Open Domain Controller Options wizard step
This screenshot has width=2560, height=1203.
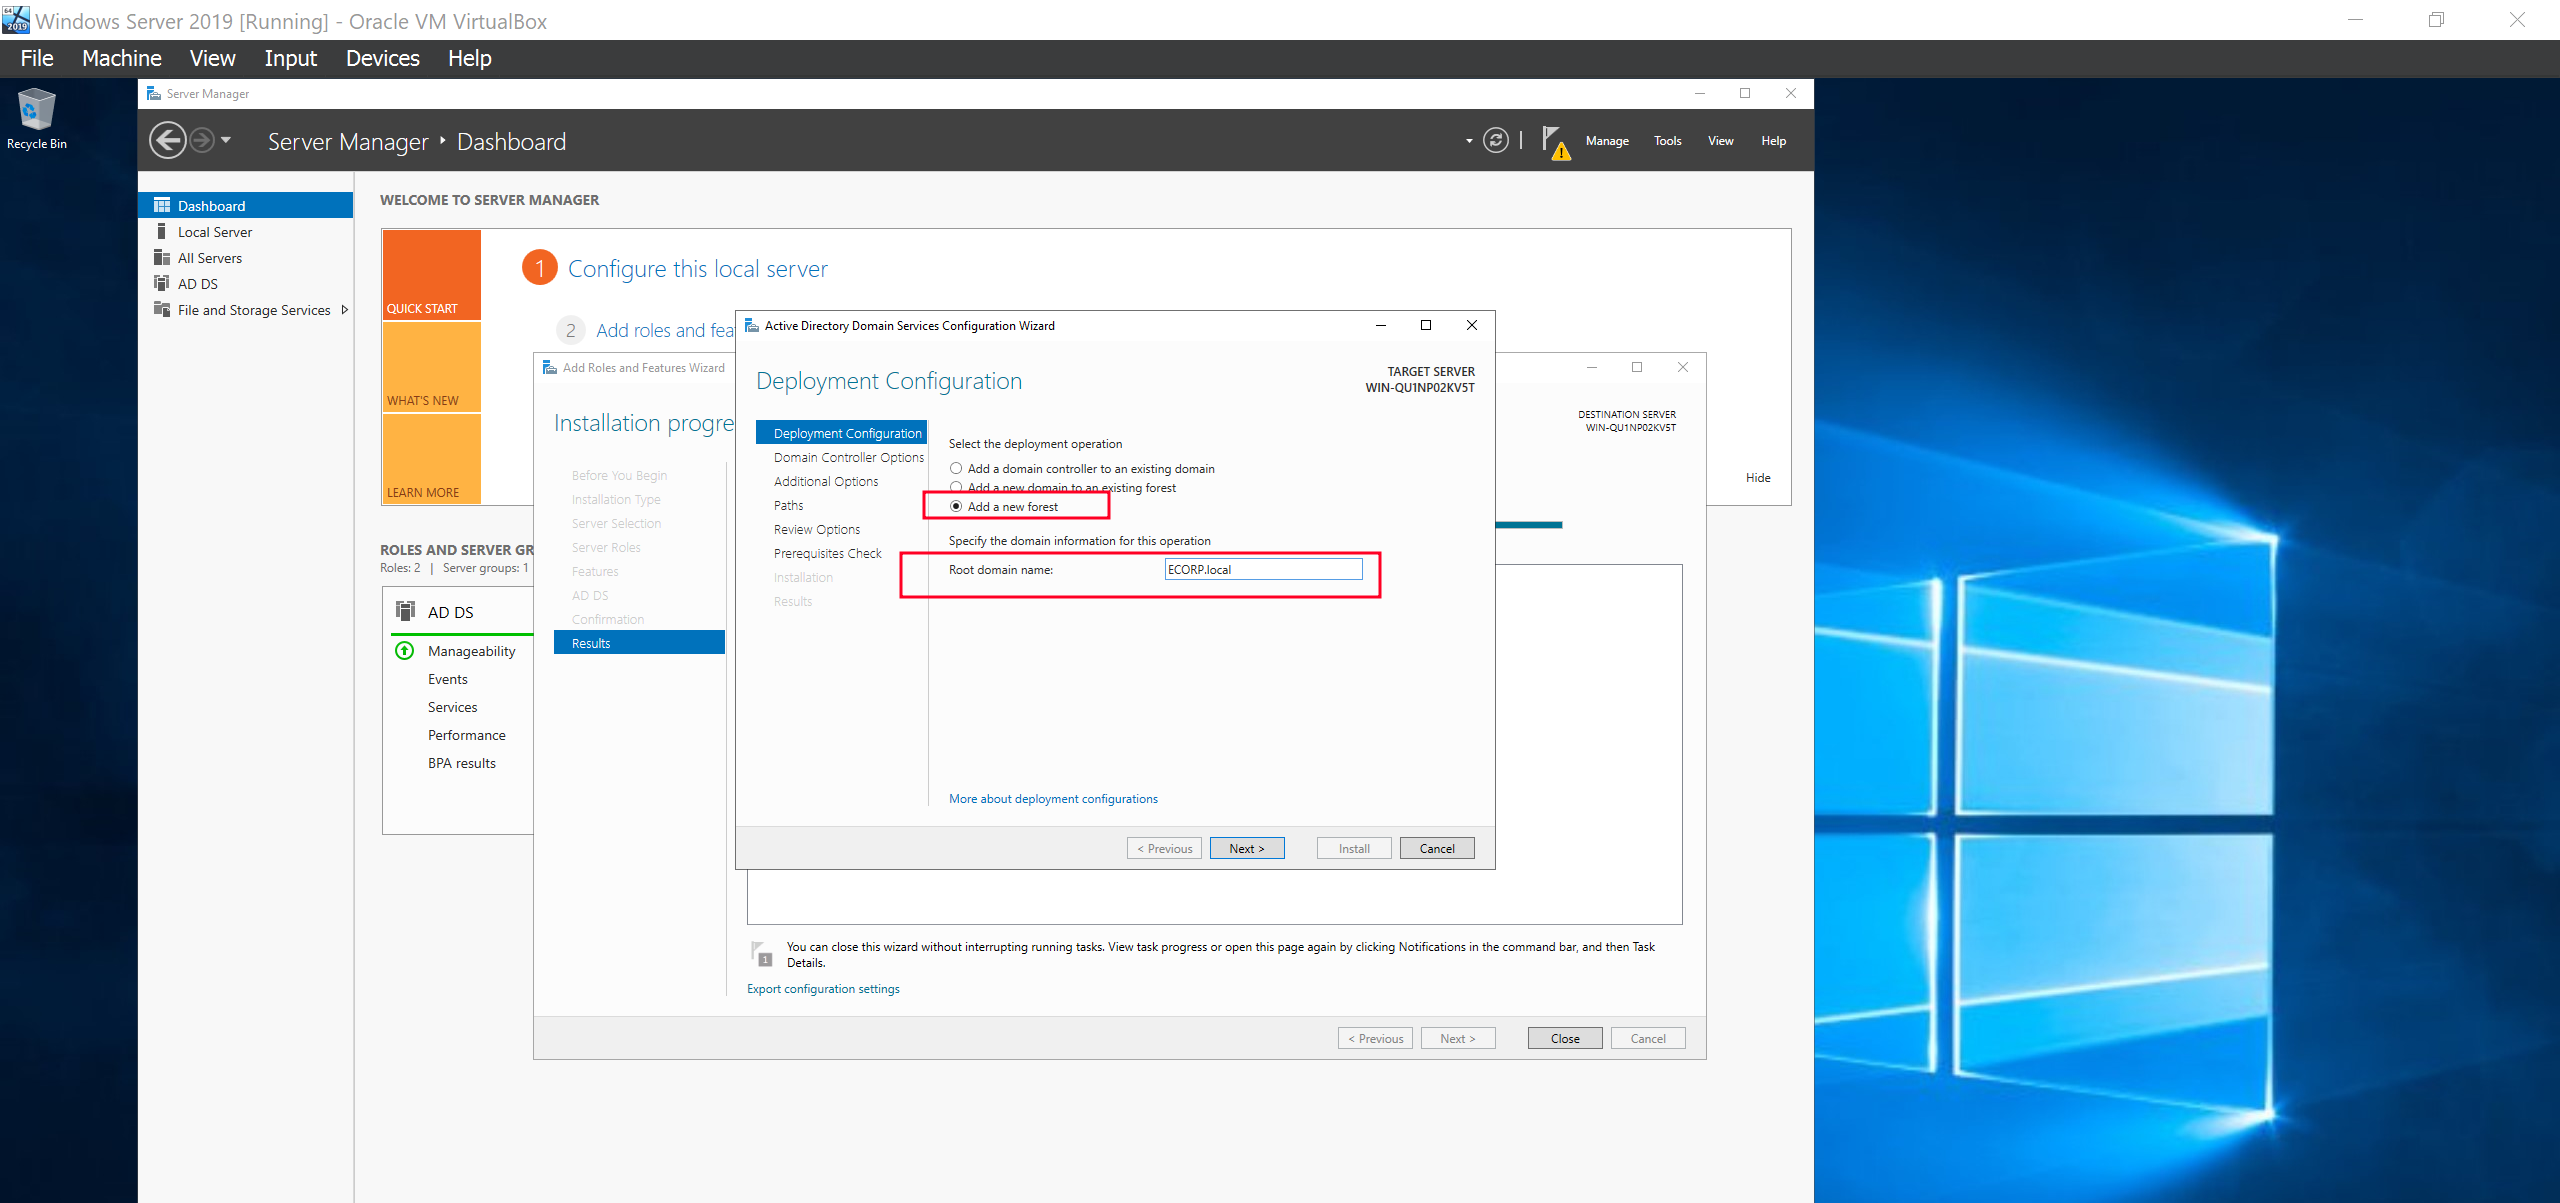coord(848,457)
